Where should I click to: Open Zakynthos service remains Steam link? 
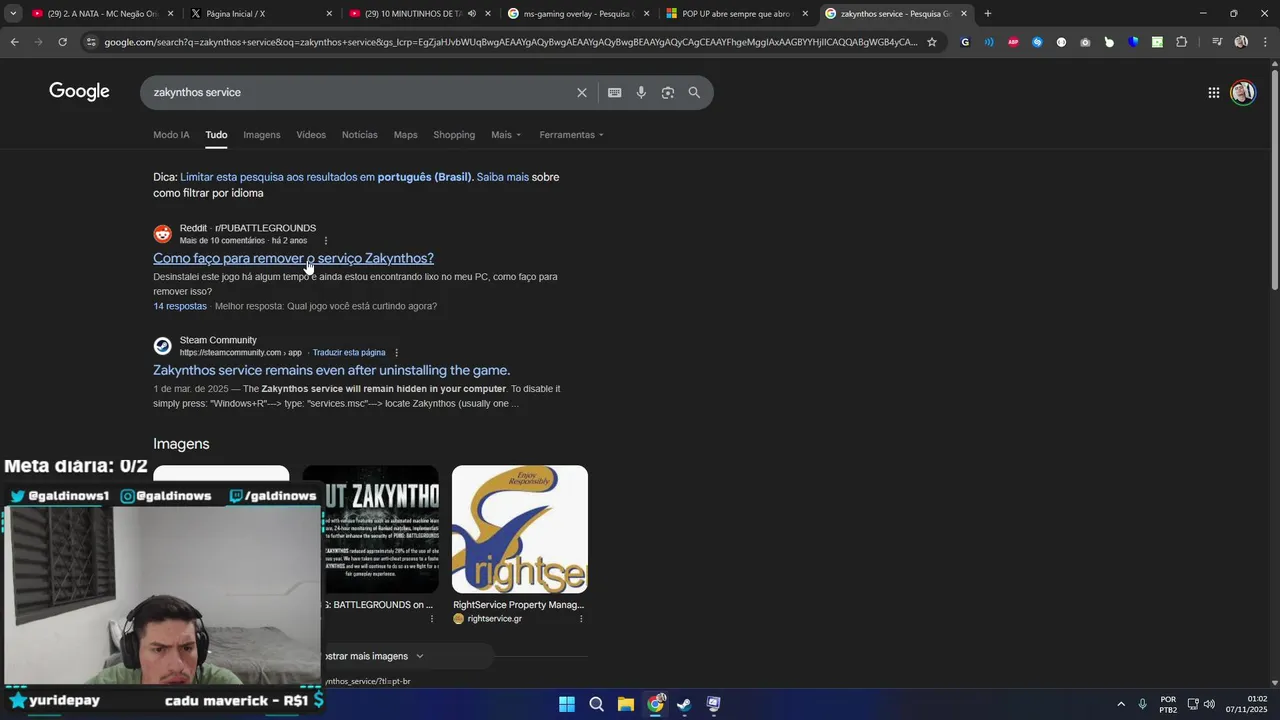pos(331,370)
